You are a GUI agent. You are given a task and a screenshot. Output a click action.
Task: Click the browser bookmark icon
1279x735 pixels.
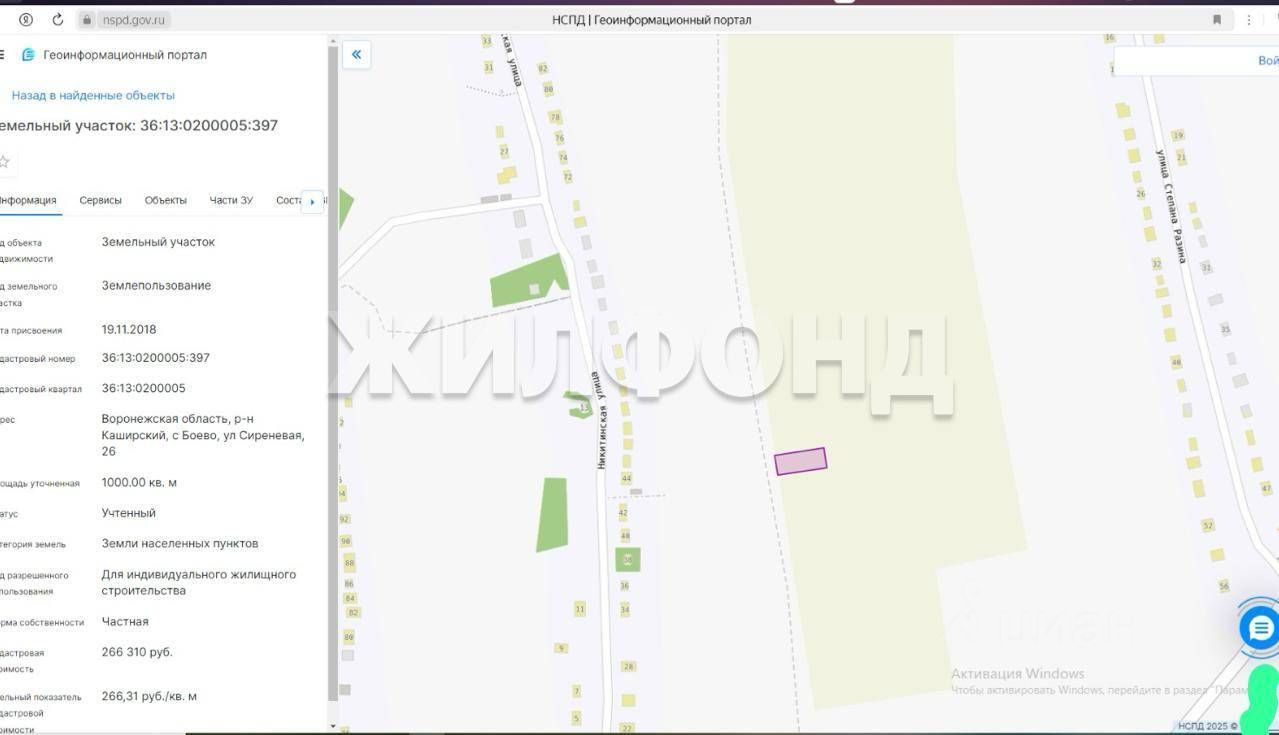tap(1217, 20)
